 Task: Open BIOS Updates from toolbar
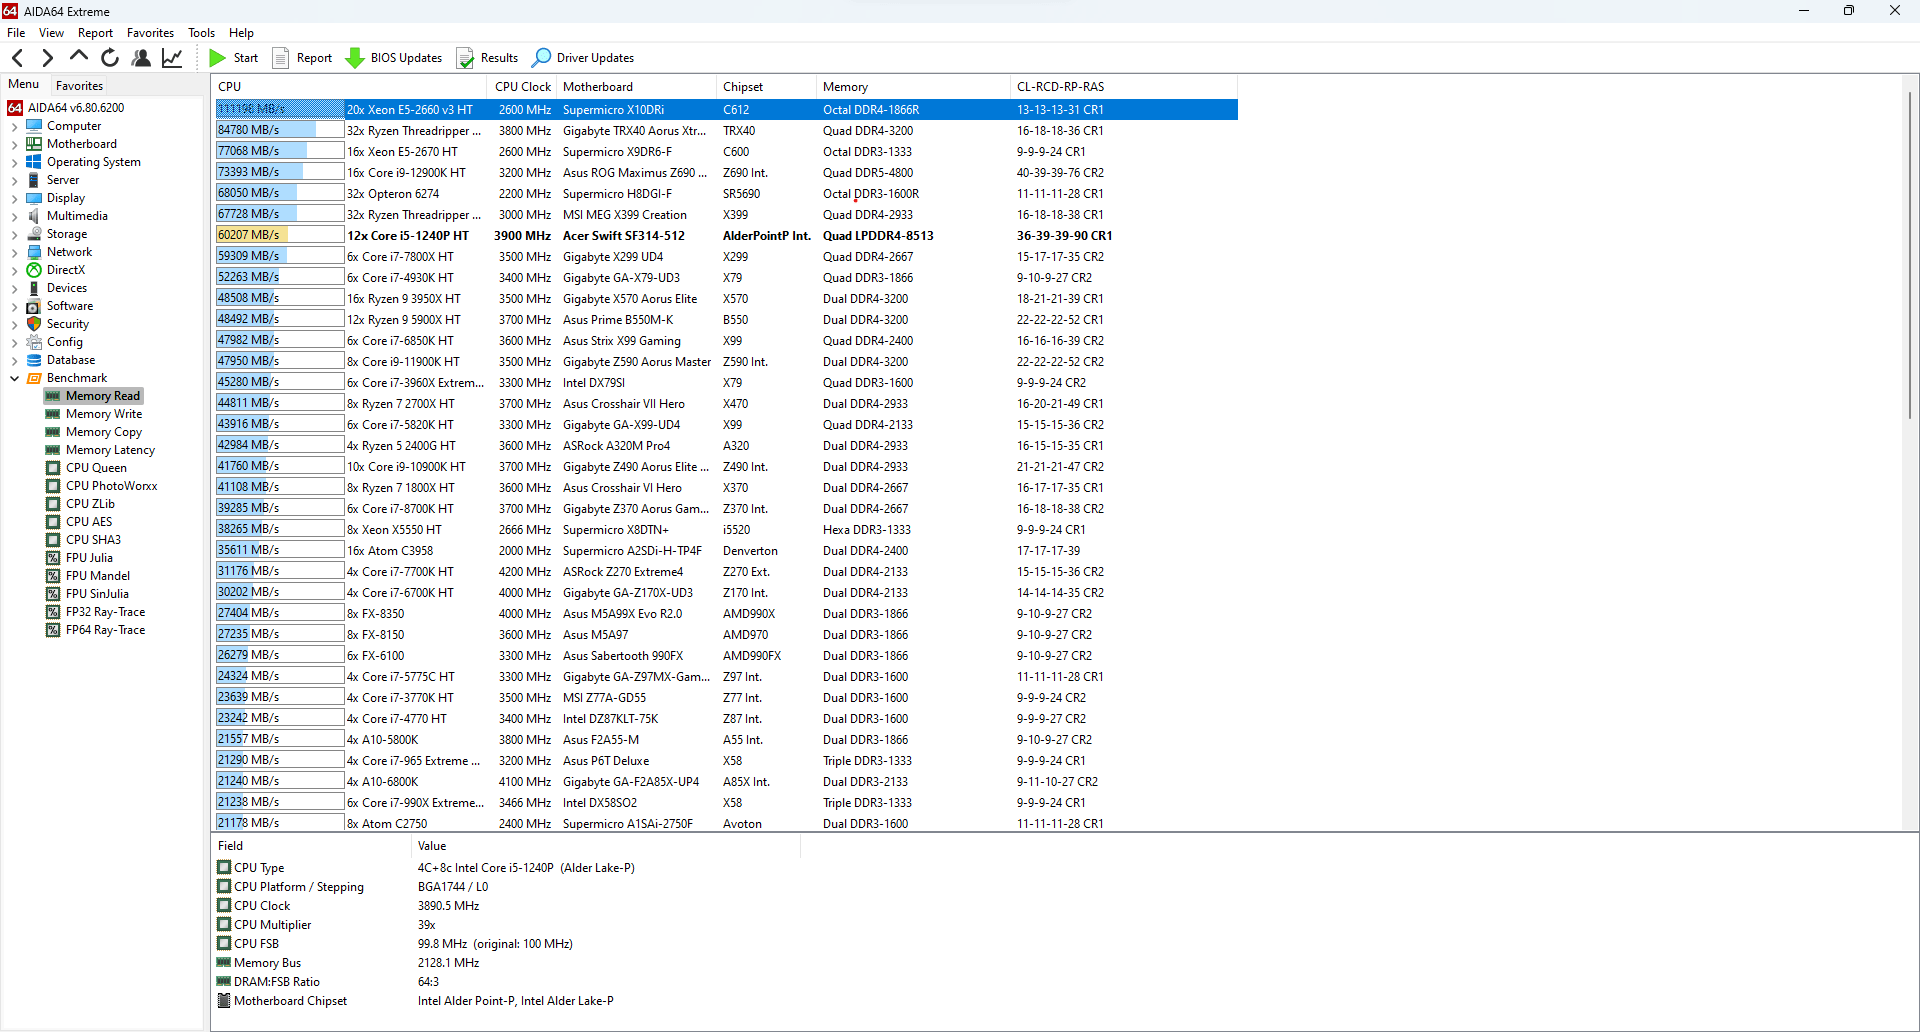tap(394, 58)
